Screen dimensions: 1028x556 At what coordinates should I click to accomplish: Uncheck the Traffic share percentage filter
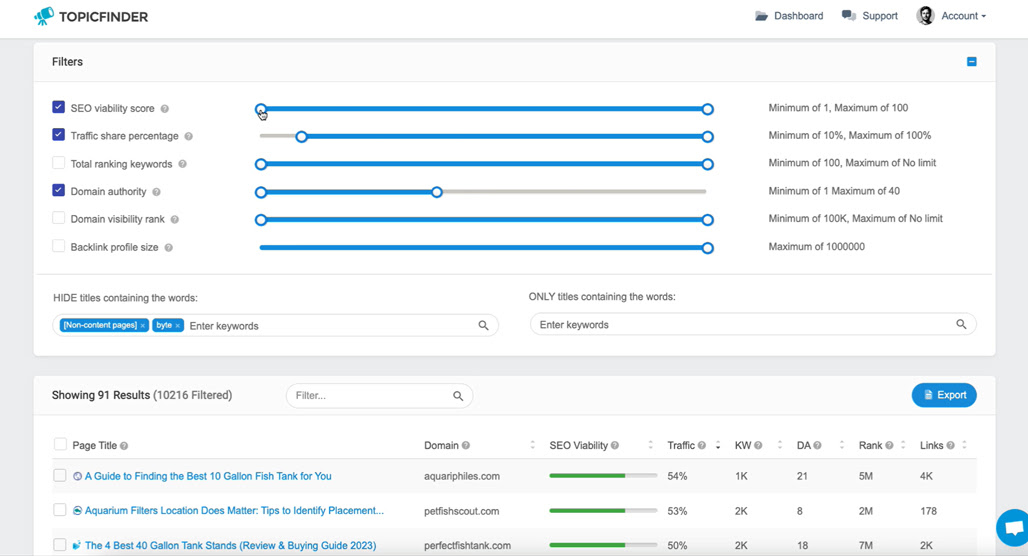tap(58, 134)
